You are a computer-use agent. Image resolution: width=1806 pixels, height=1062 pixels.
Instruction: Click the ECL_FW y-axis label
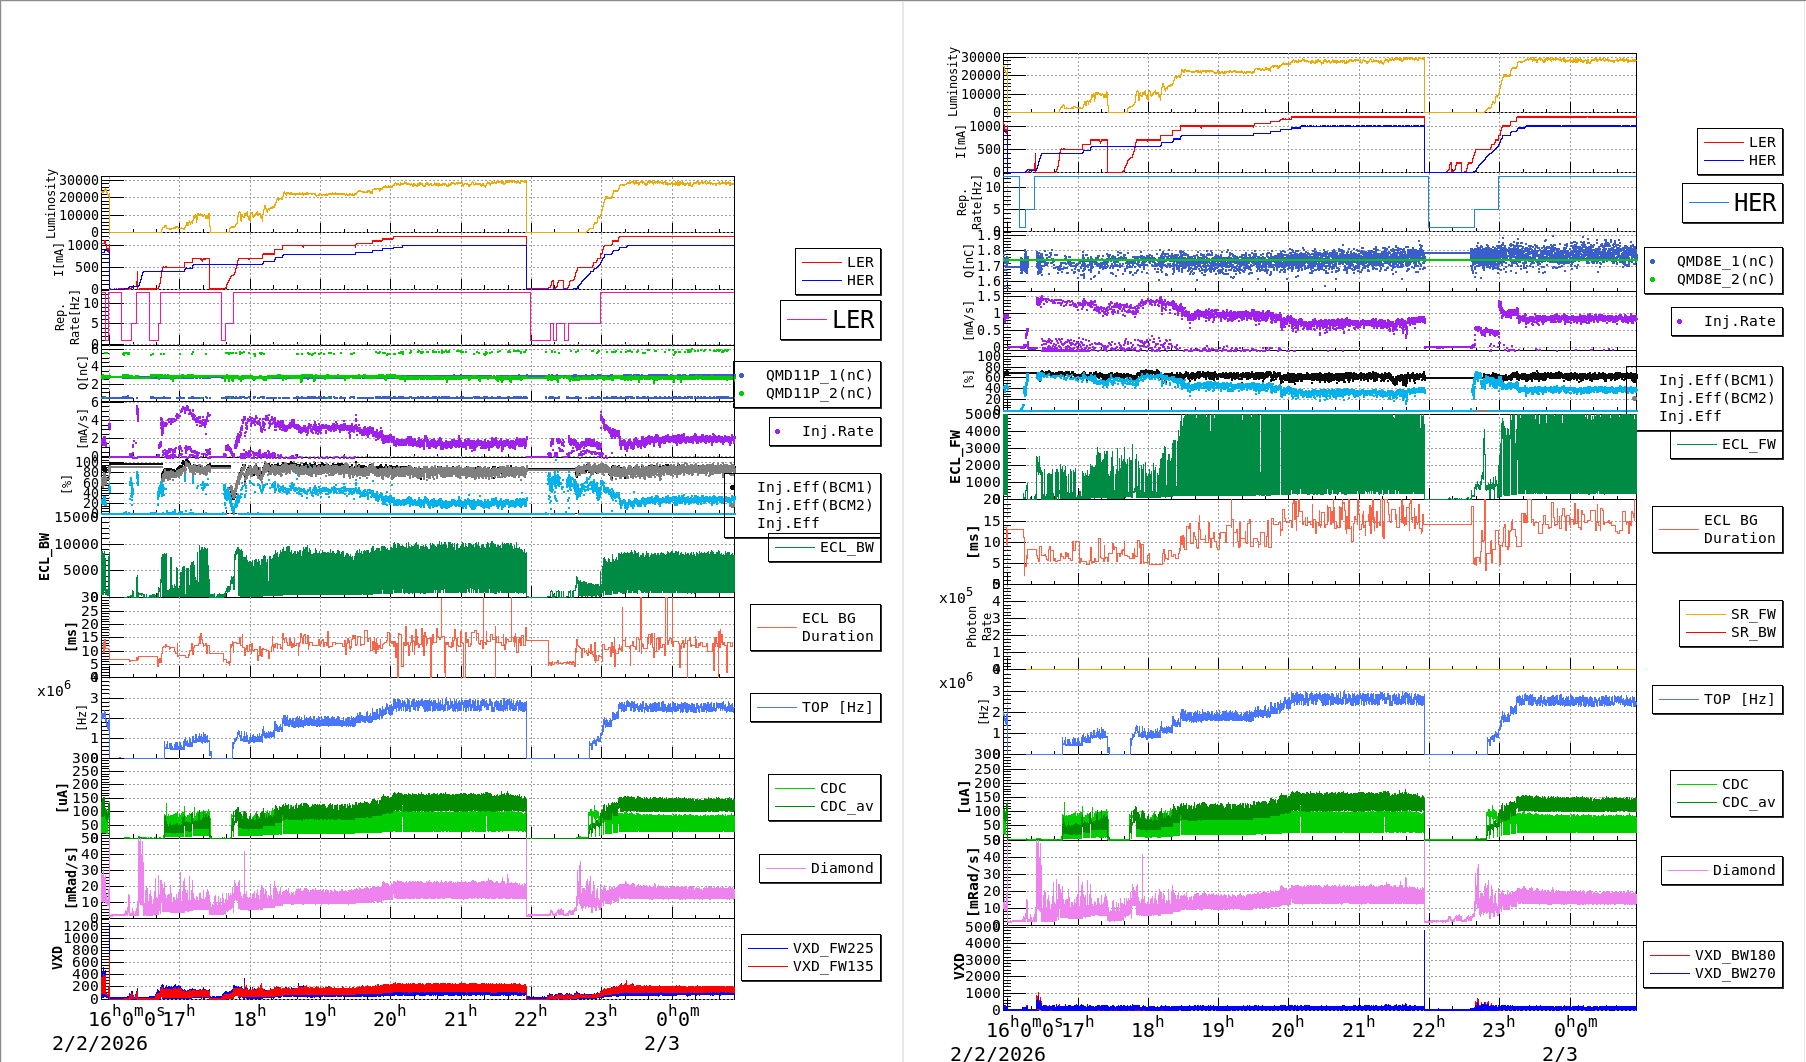pos(955,457)
